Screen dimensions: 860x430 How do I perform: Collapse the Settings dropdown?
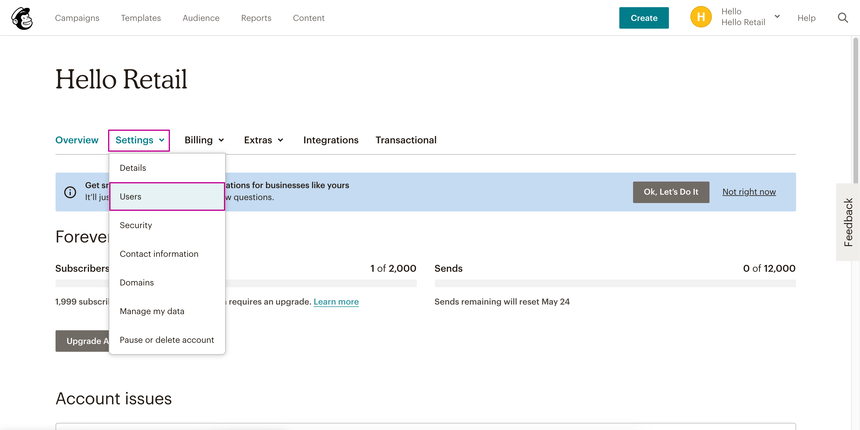pos(139,140)
